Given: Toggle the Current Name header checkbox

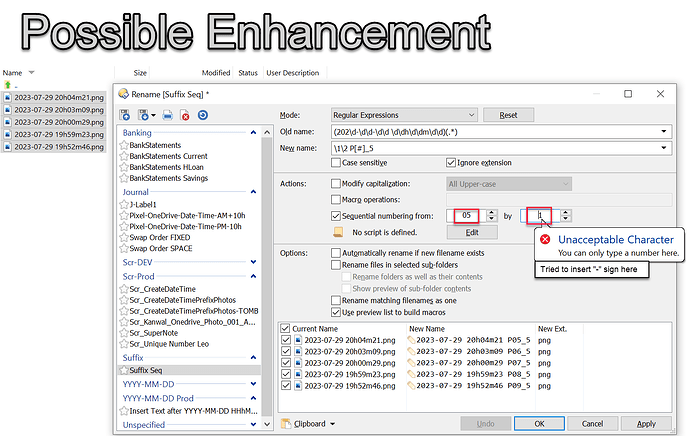Looking at the screenshot, I should [x=285, y=329].
